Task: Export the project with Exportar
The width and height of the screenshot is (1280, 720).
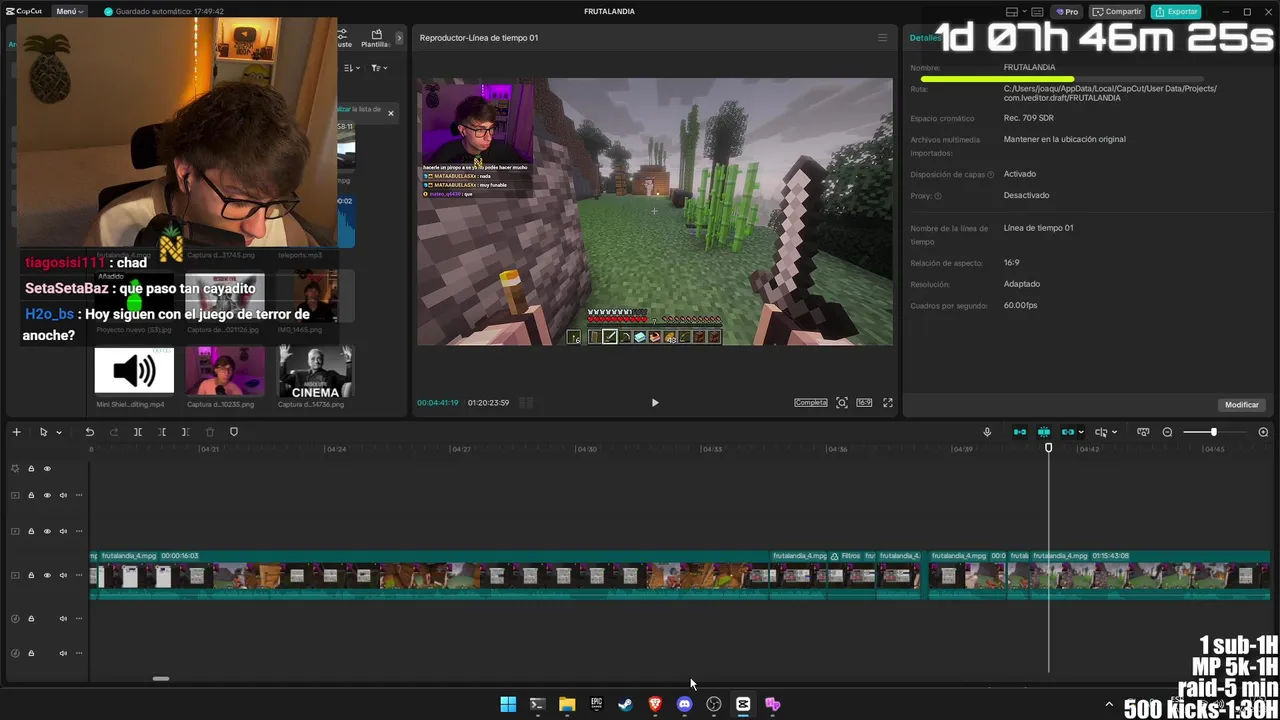Action: [1176, 12]
